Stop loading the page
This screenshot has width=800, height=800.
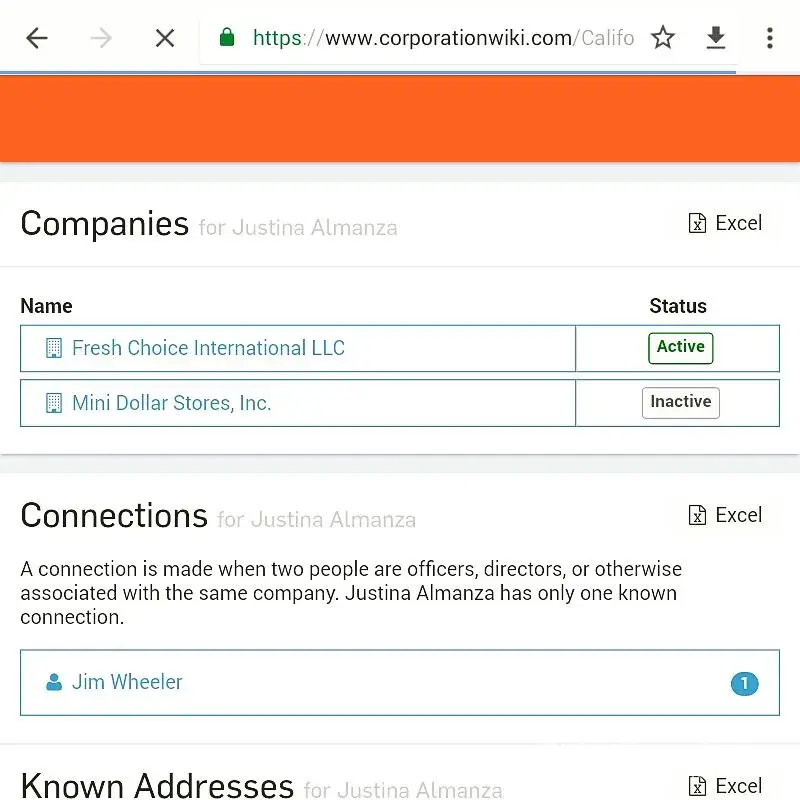[x=165, y=38]
